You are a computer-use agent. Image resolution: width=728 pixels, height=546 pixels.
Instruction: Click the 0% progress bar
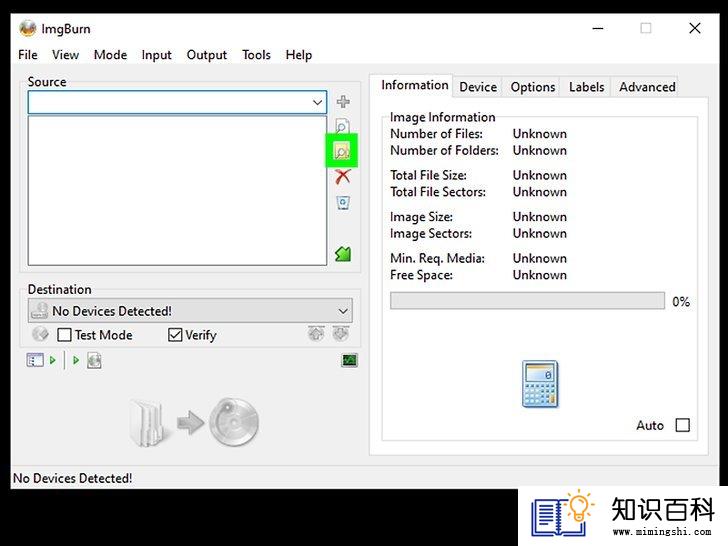[x=527, y=300]
